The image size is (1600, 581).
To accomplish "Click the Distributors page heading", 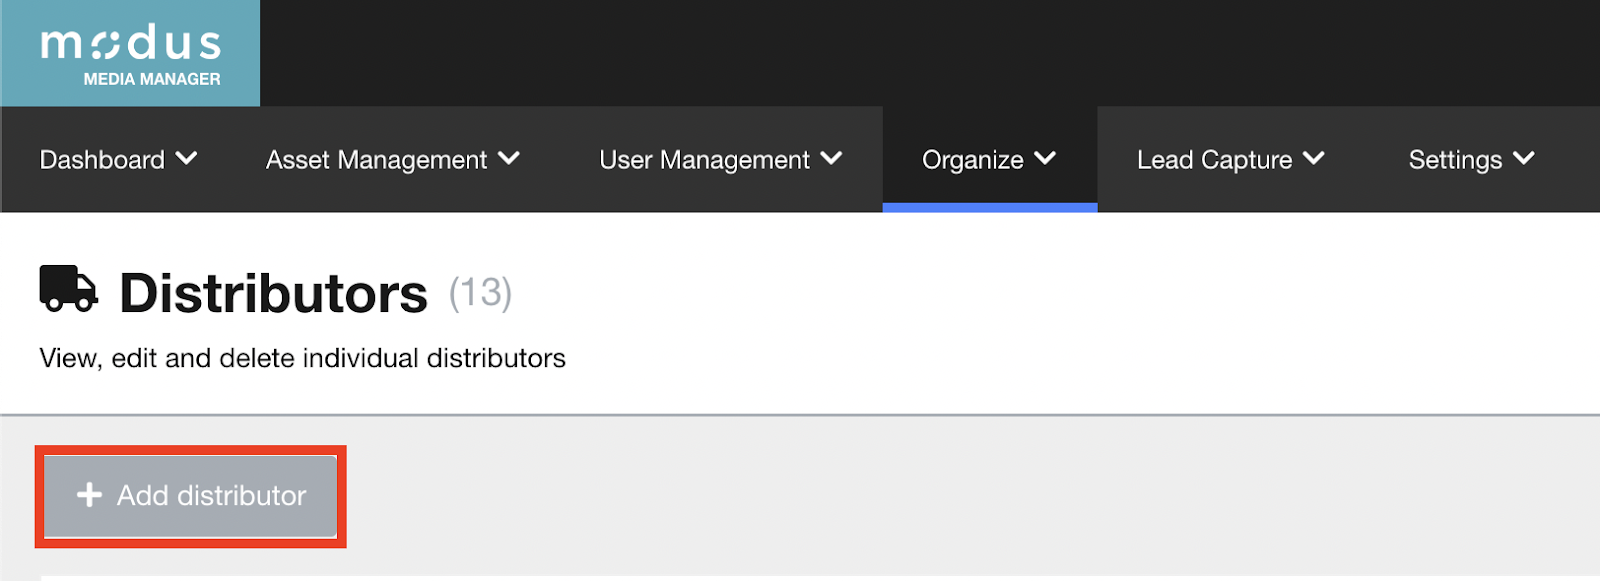I will pos(273,294).
